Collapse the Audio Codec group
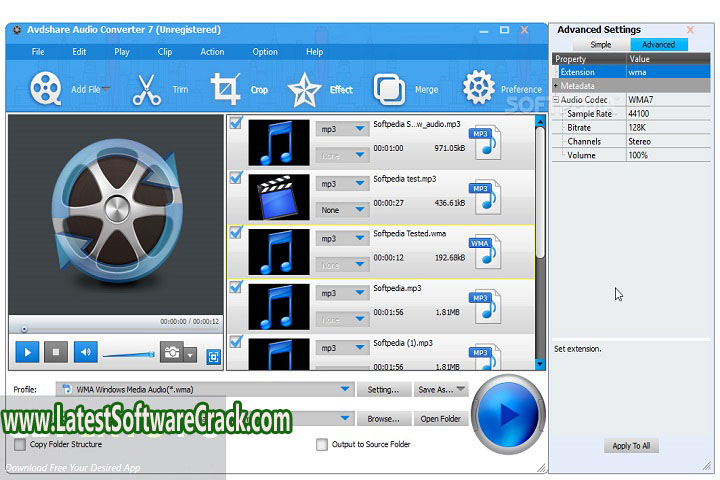The height and width of the screenshot is (480, 720). tap(556, 100)
